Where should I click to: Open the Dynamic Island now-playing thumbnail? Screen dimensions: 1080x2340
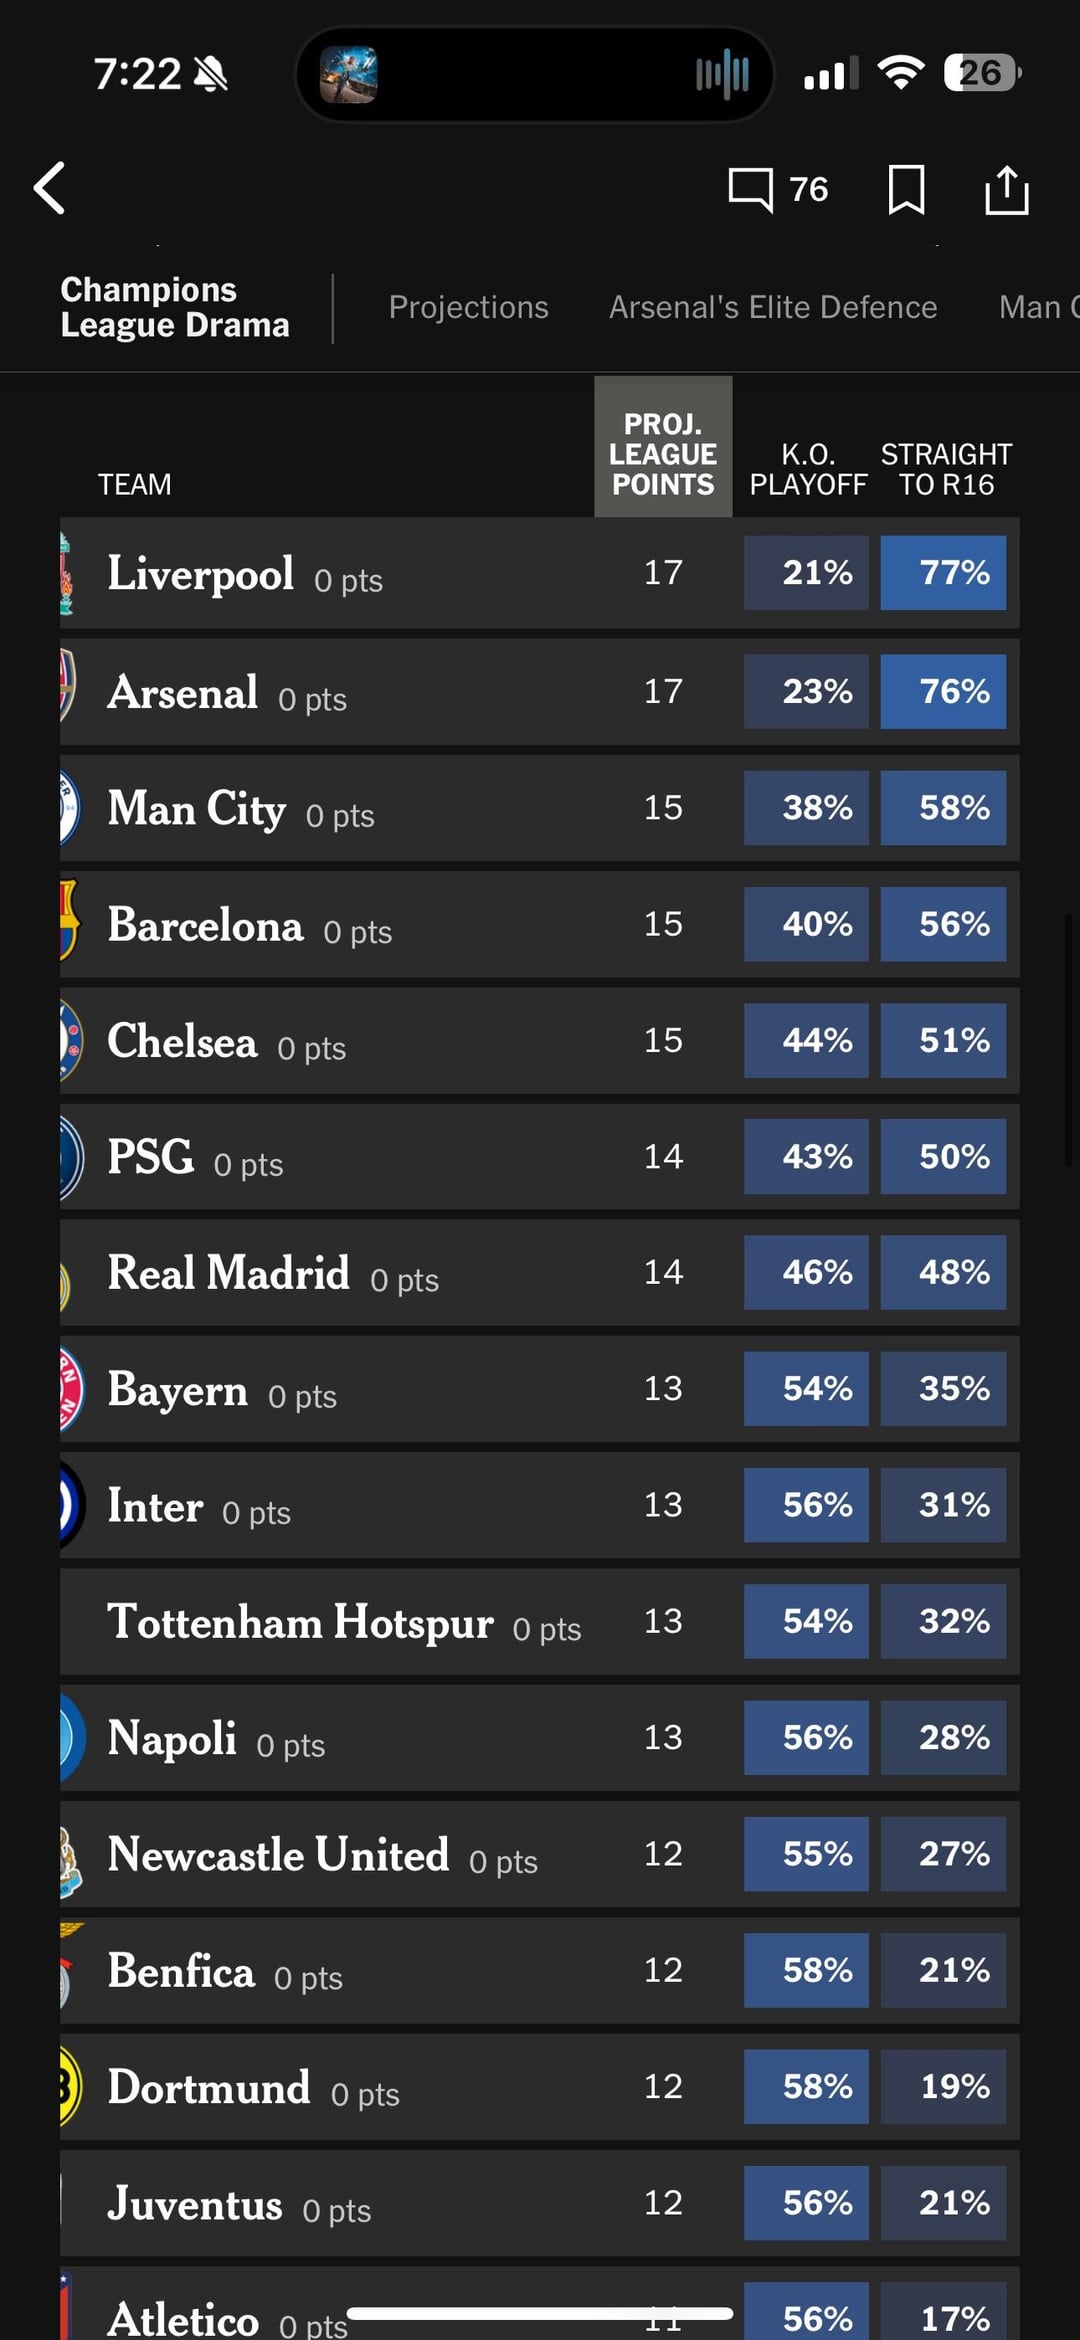(348, 74)
